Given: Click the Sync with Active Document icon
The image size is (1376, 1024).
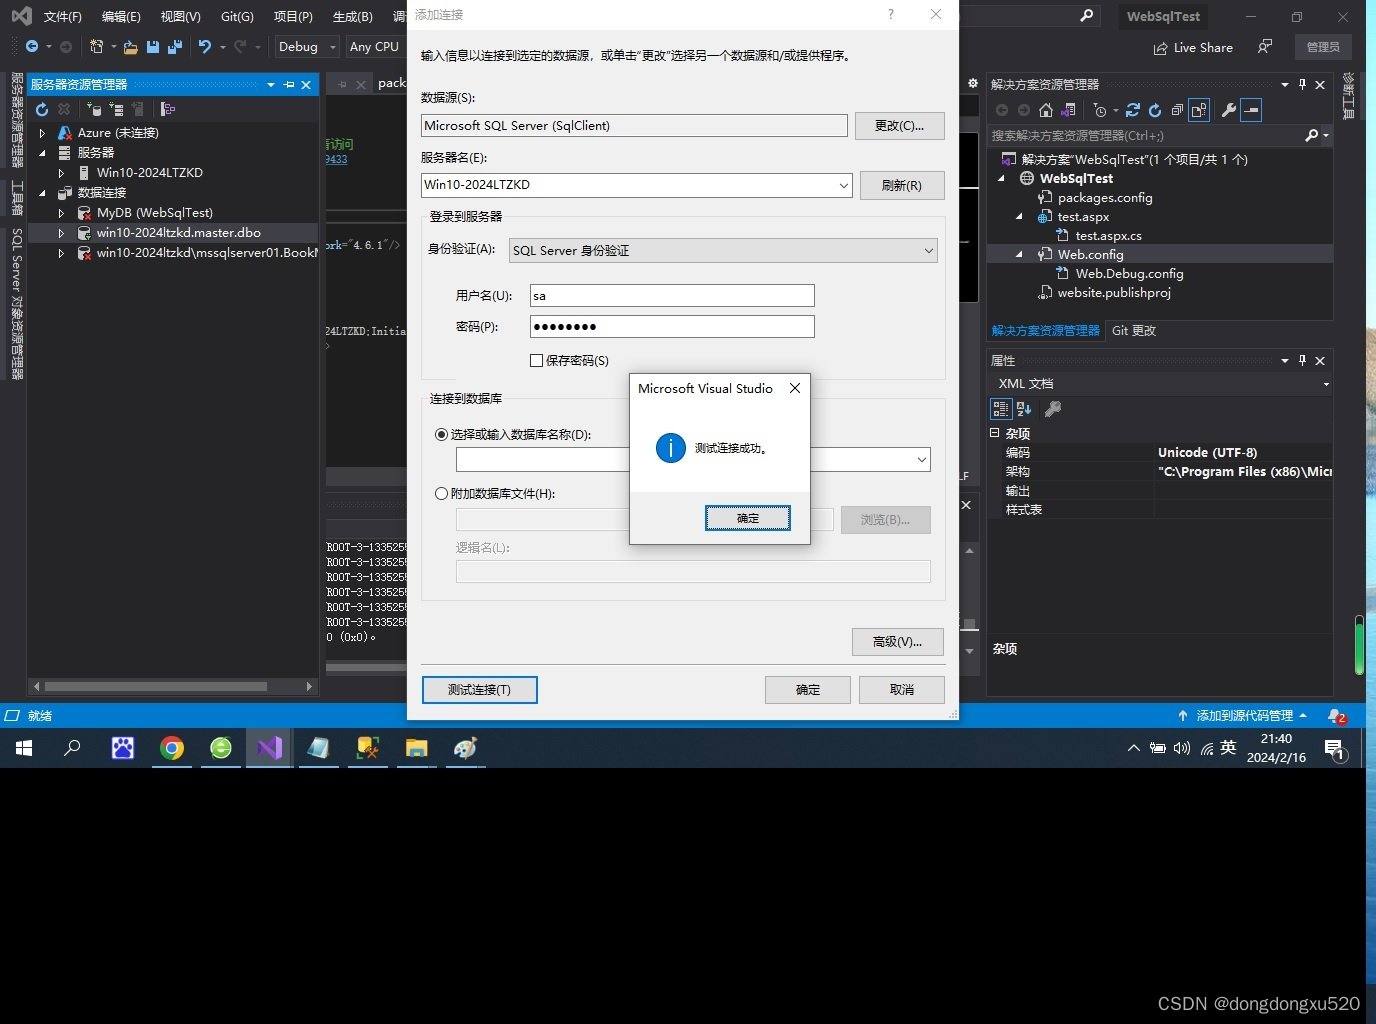Looking at the screenshot, I should (1133, 110).
